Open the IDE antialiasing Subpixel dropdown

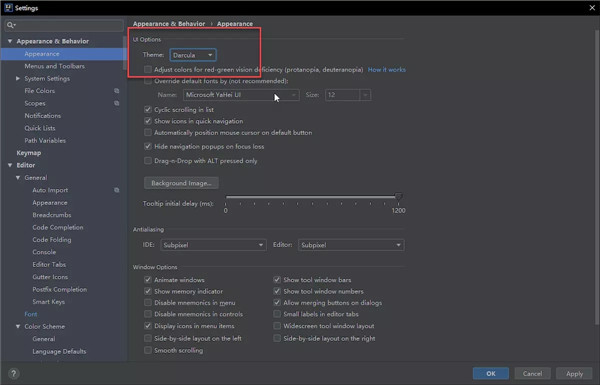214,245
